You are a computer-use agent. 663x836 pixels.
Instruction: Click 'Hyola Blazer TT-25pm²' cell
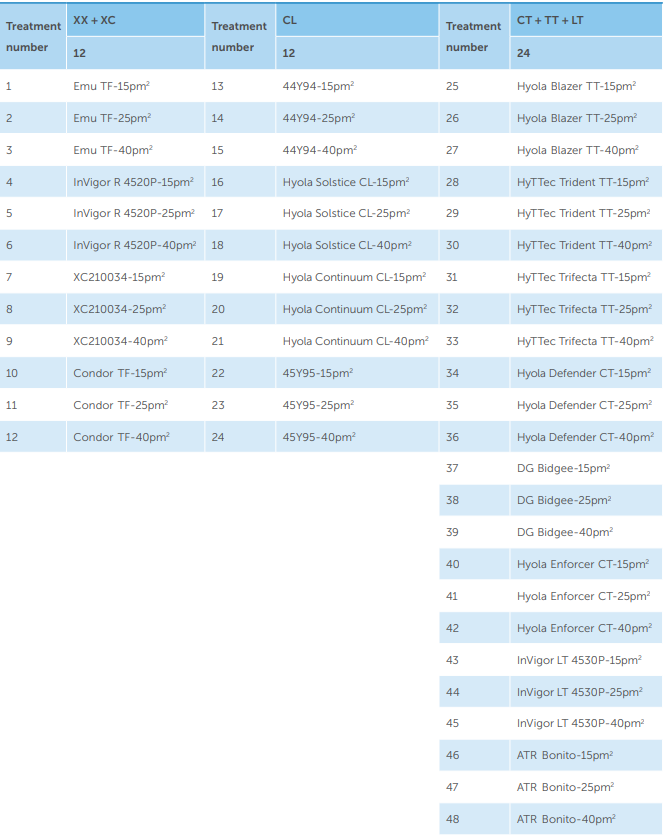586,118
